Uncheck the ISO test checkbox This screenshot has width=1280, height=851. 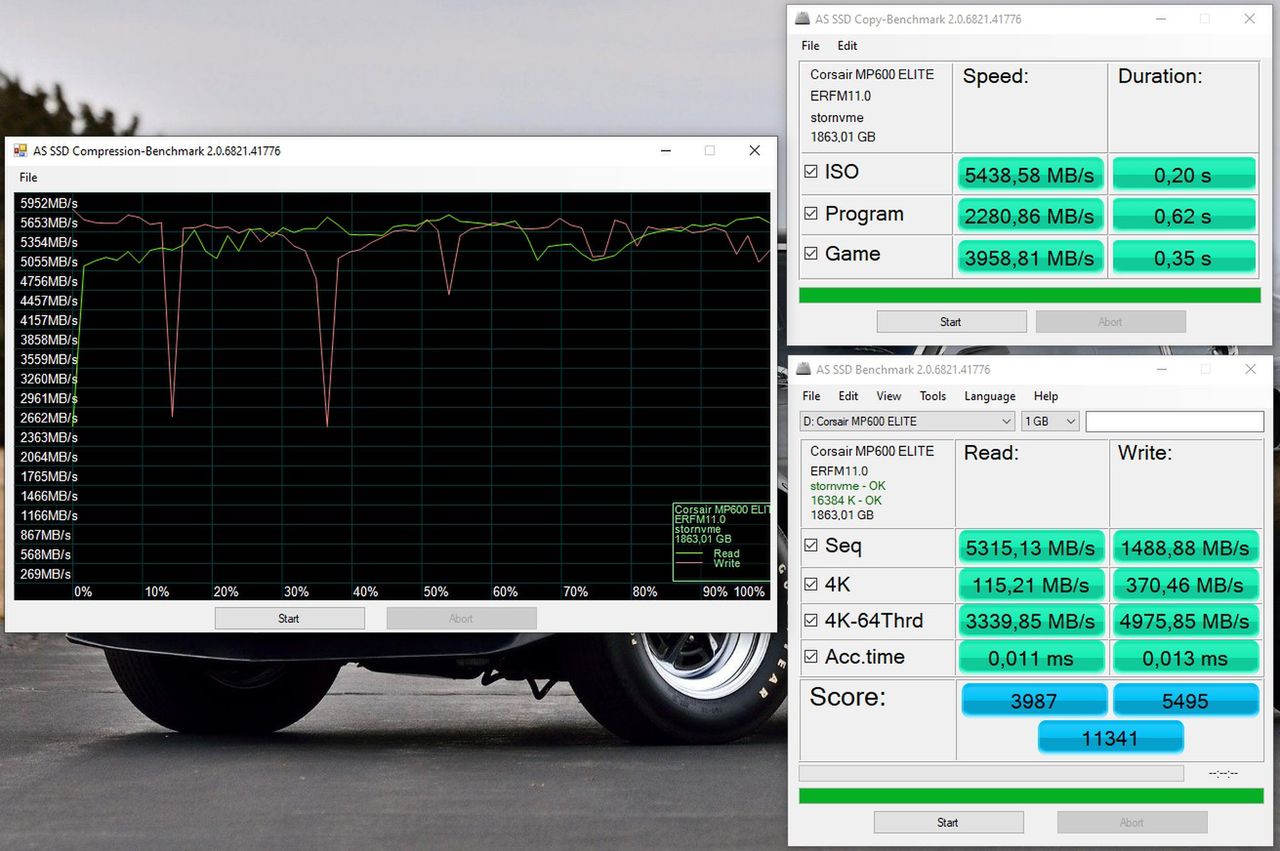[x=811, y=172]
